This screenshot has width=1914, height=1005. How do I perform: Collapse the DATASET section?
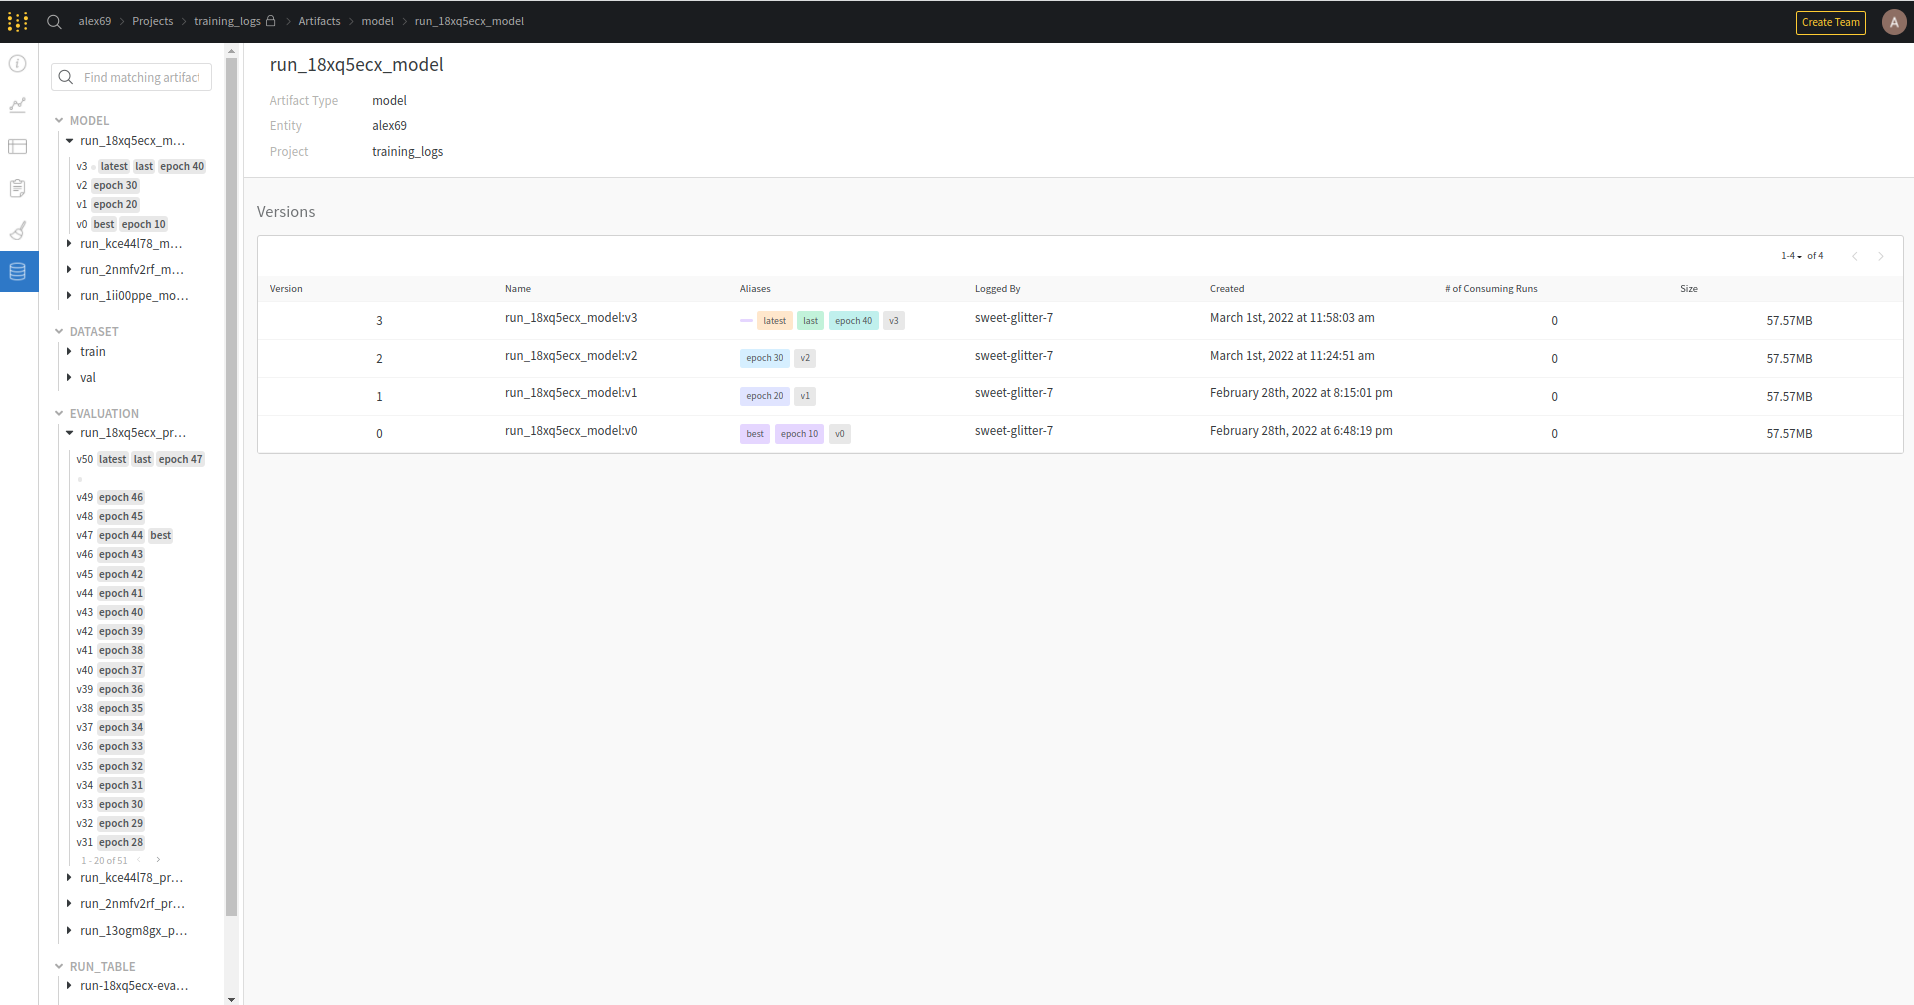point(59,332)
